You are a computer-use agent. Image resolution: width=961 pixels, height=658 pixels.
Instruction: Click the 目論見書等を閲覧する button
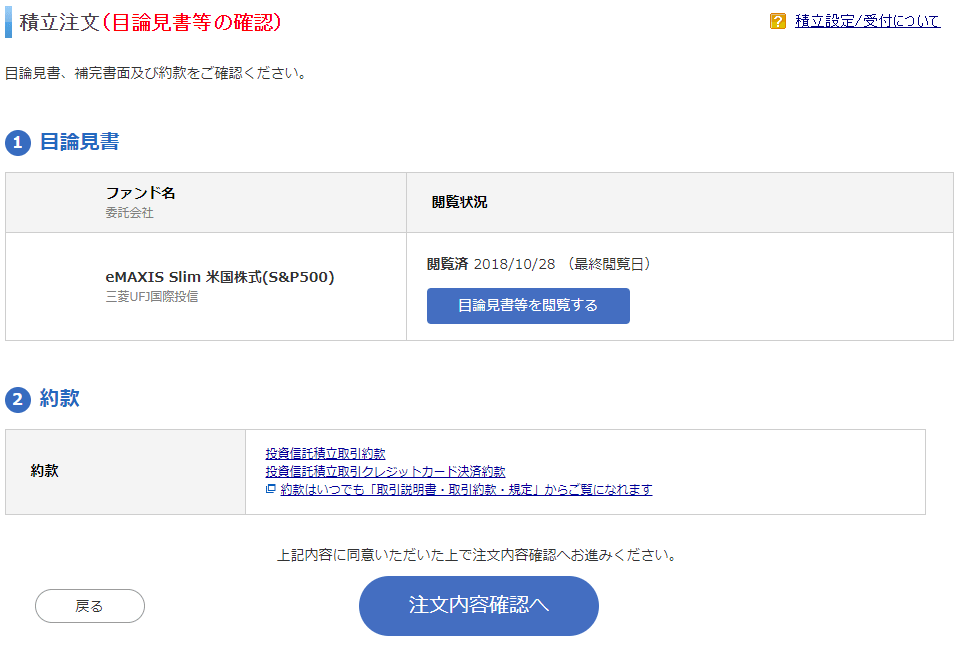(528, 306)
